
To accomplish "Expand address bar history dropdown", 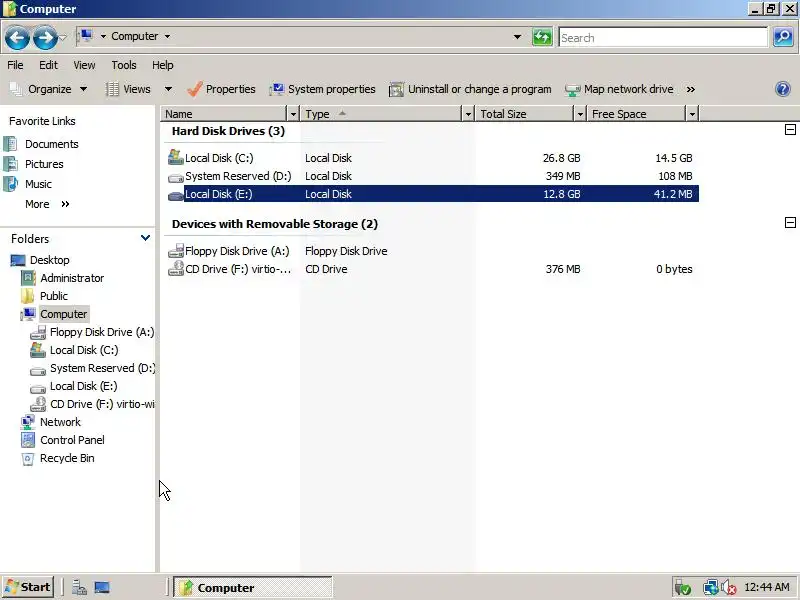I will pyautogui.click(x=517, y=37).
